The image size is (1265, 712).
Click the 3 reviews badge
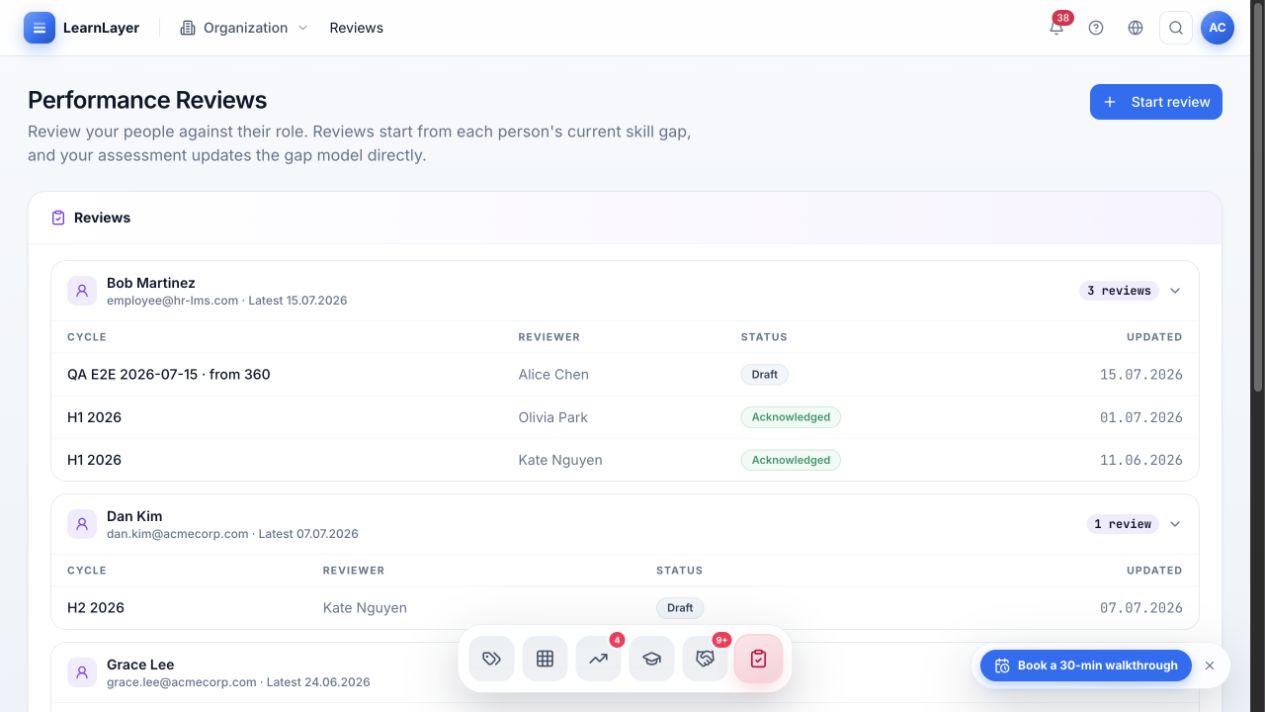tap(1119, 291)
